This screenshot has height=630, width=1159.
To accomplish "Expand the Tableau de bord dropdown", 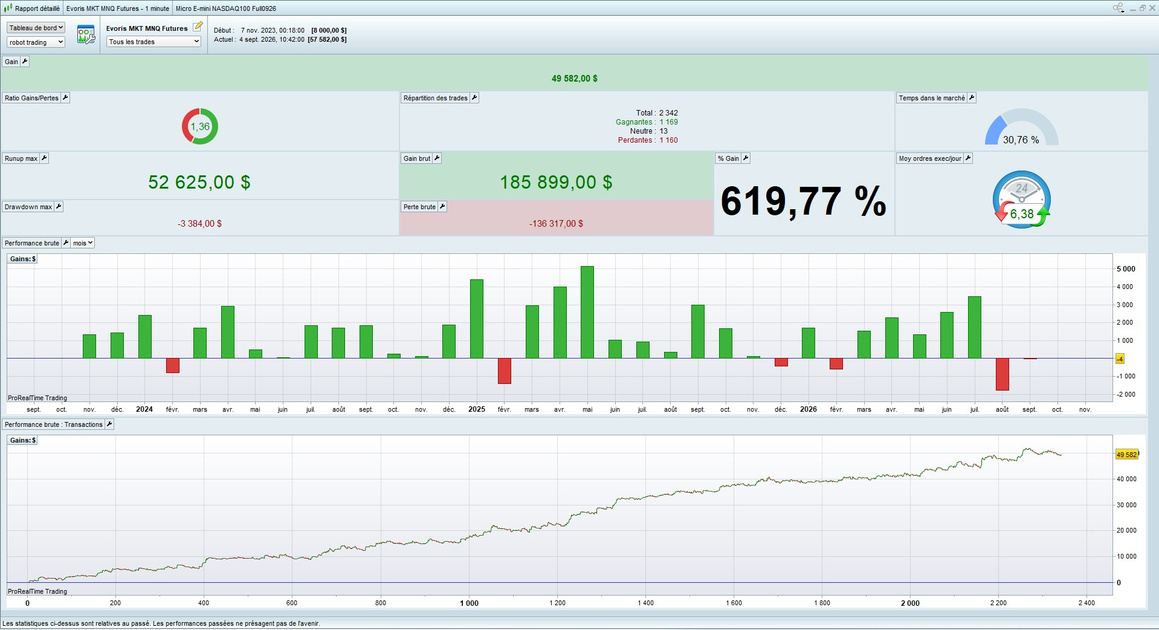I will point(35,27).
